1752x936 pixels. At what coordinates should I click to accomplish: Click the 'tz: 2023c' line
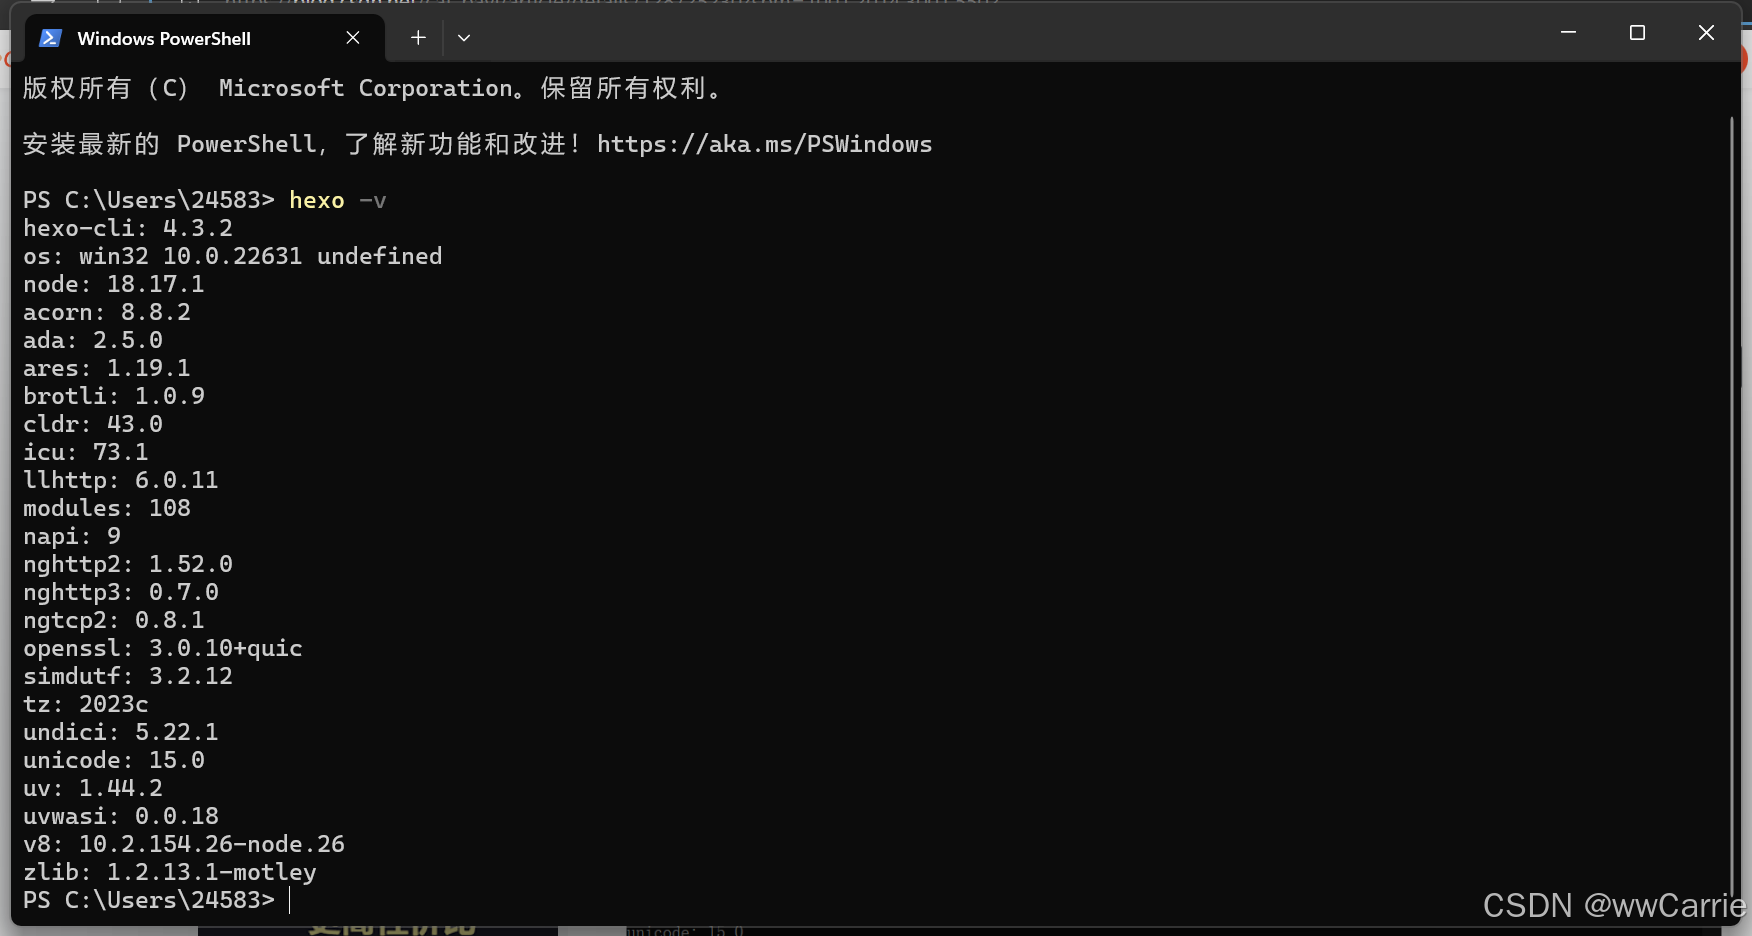click(86, 705)
